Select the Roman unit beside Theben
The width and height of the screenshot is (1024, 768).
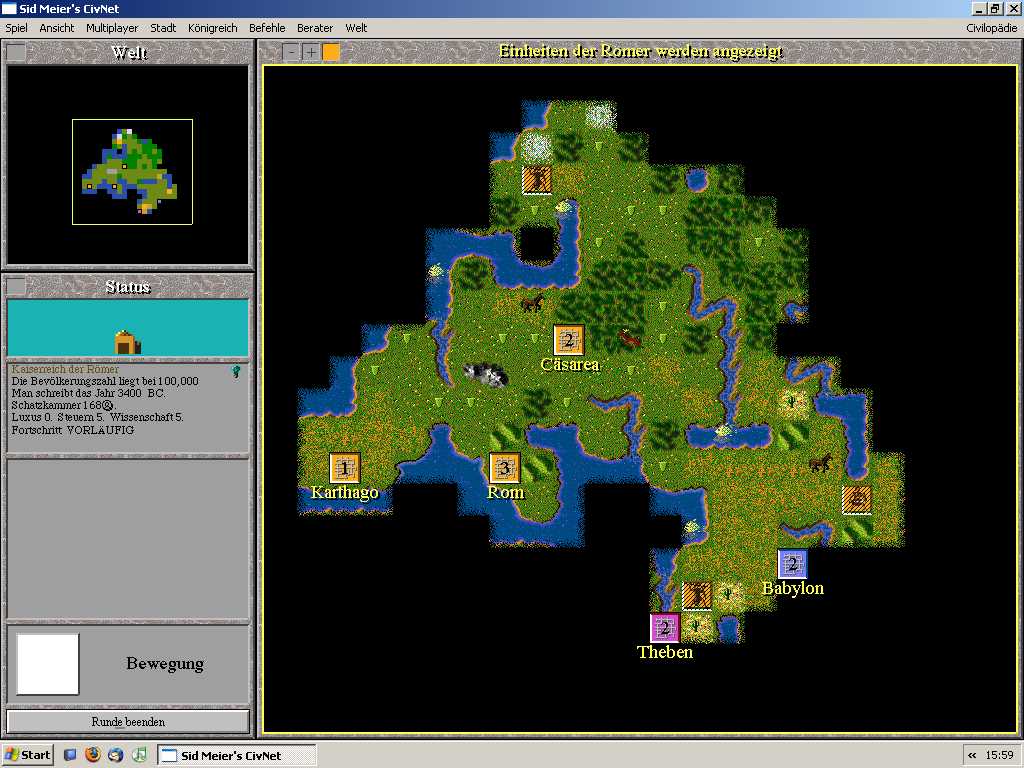point(697,596)
